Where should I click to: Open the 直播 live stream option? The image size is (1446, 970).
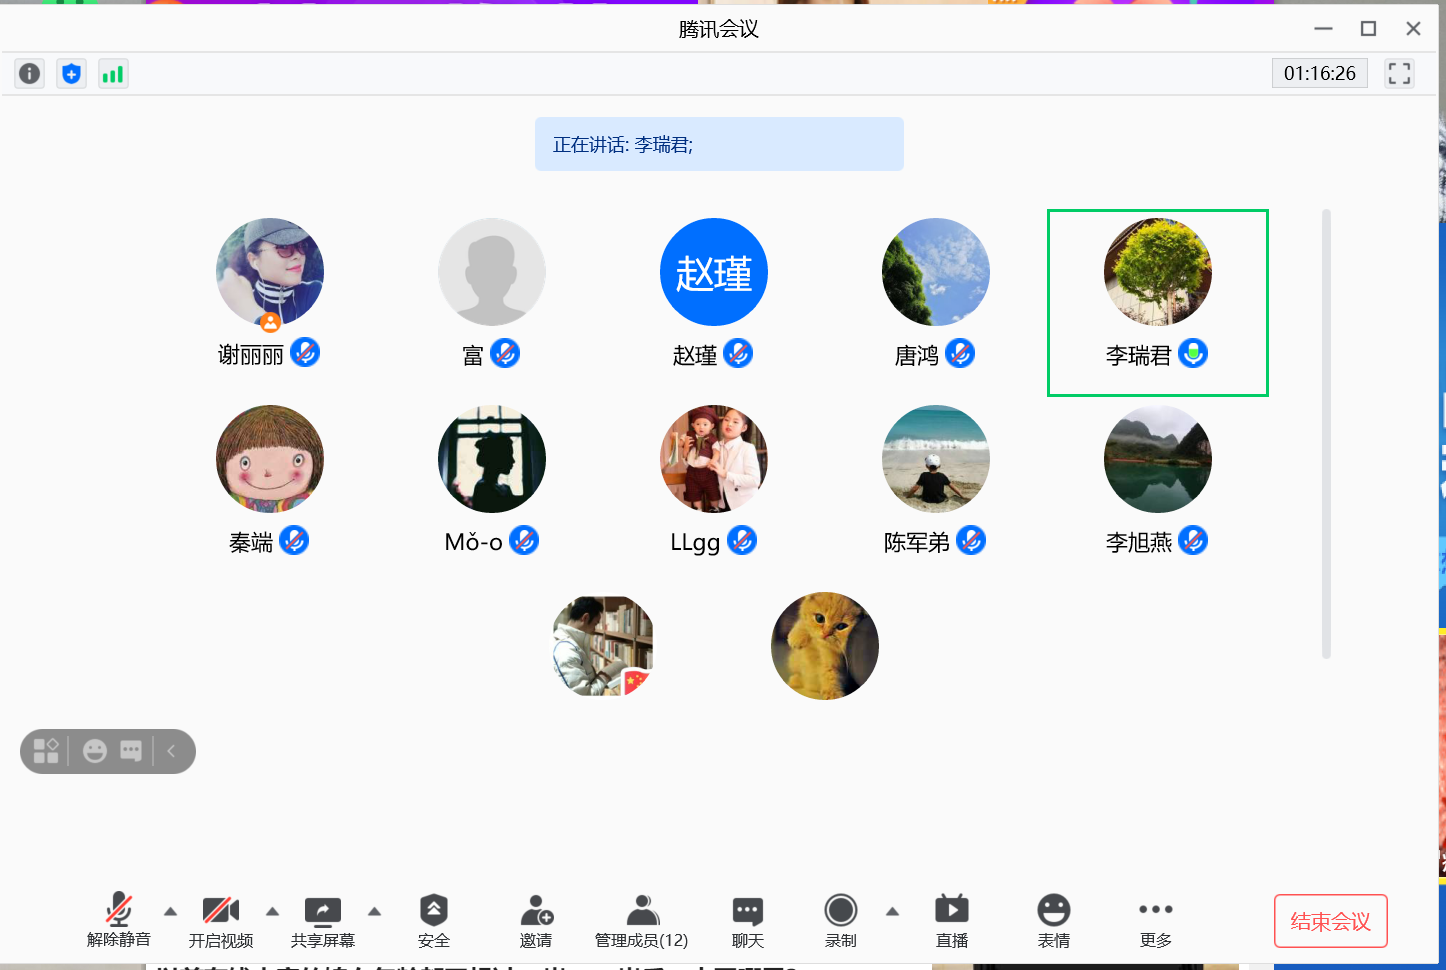coord(952,920)
